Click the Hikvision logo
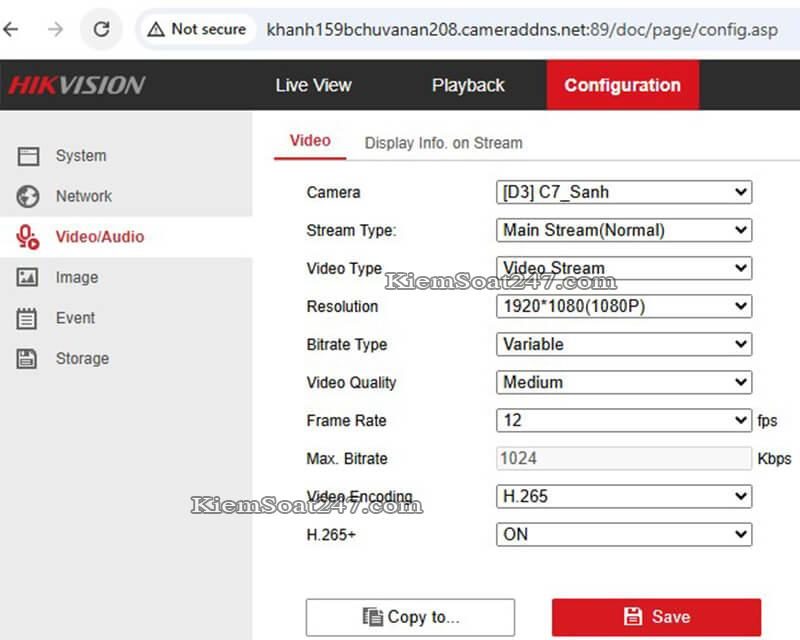 [x=77, y=85]
